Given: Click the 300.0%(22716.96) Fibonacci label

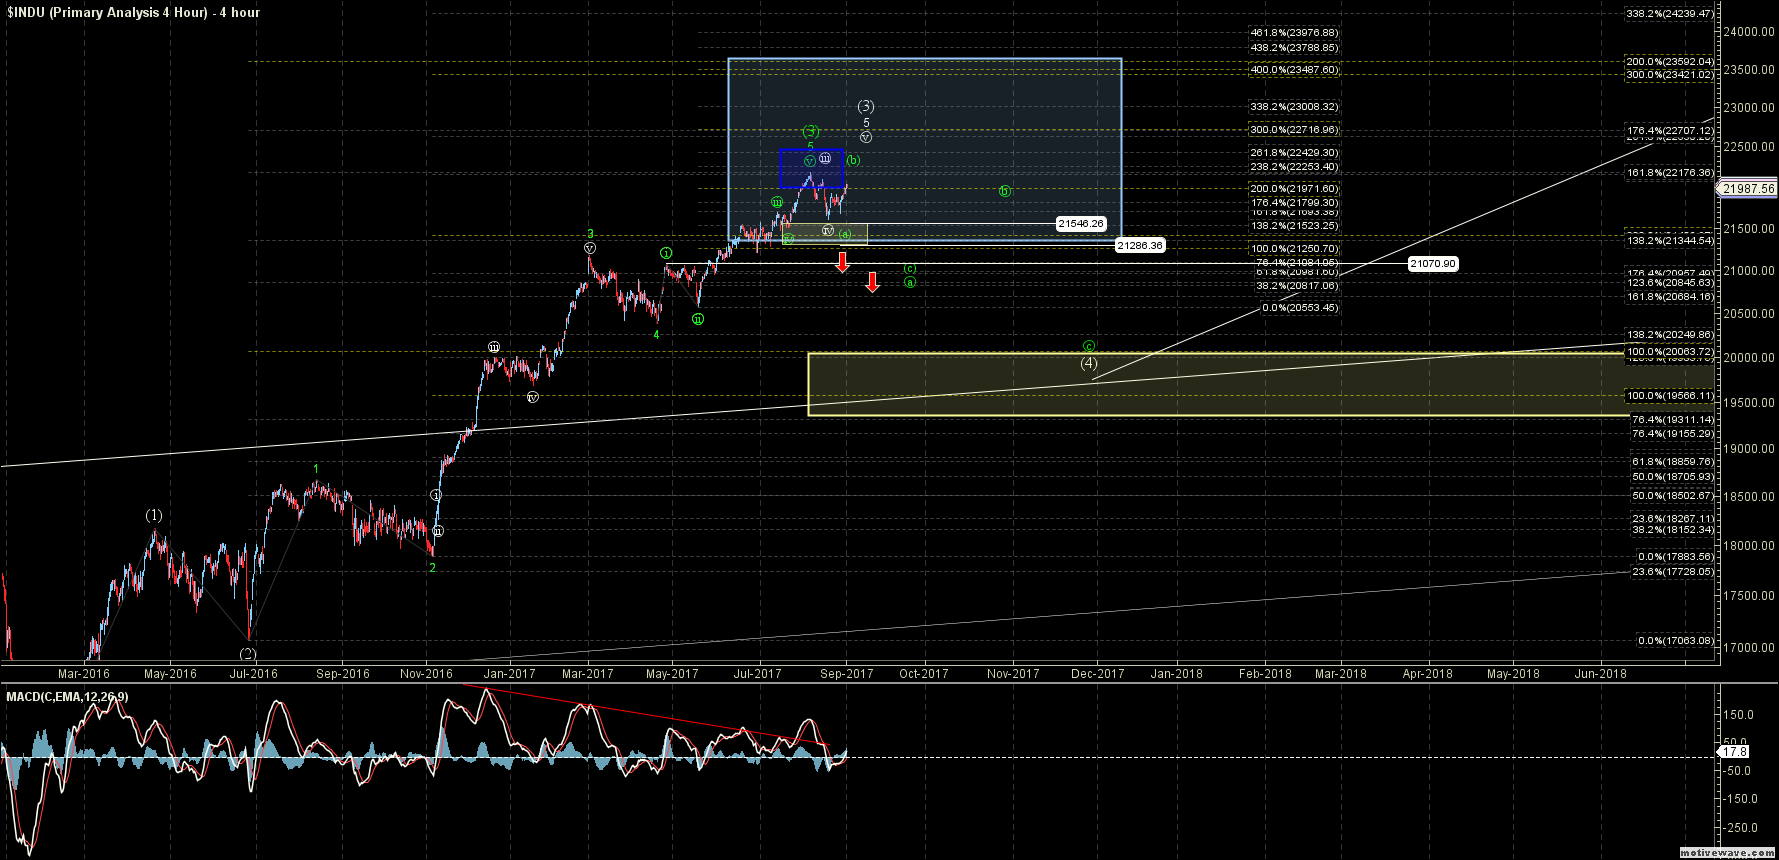Looking at the screenshot, I should pyautogui.click(x=1294, y=130).
